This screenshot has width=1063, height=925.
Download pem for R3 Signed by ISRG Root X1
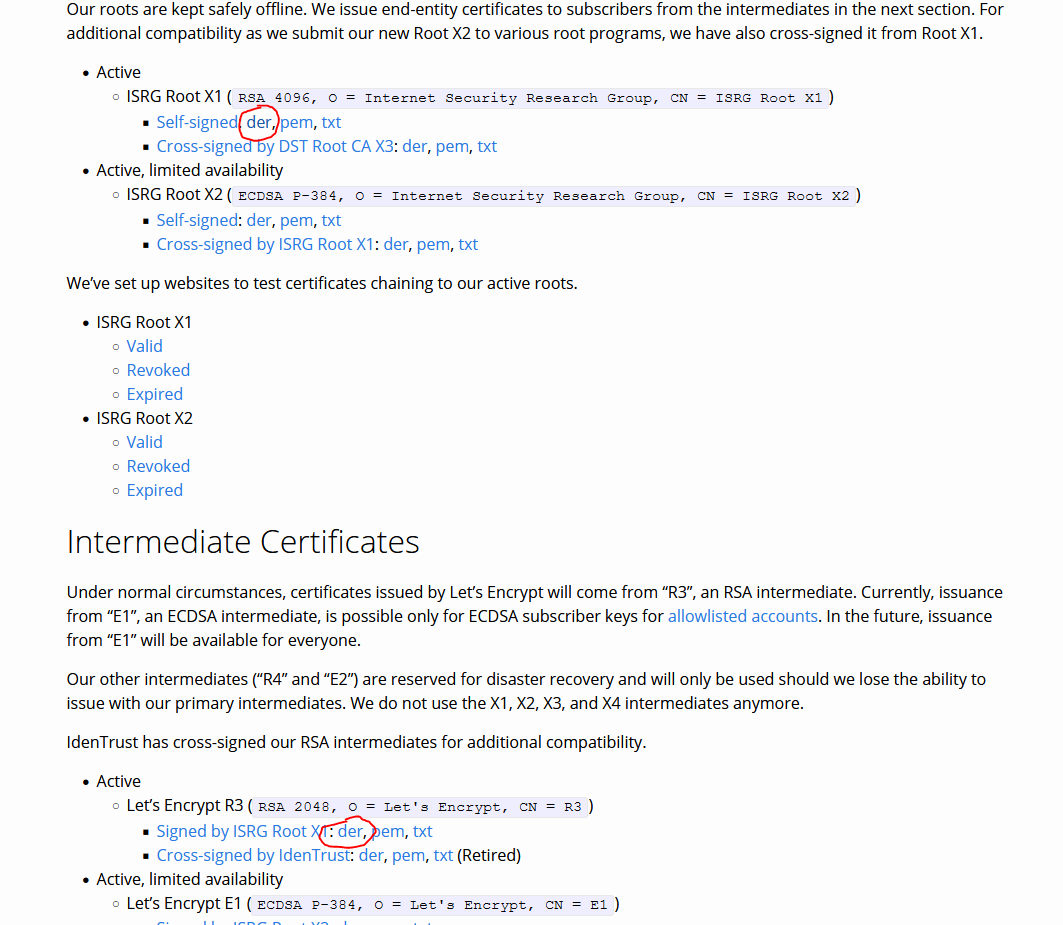[388, 831]
